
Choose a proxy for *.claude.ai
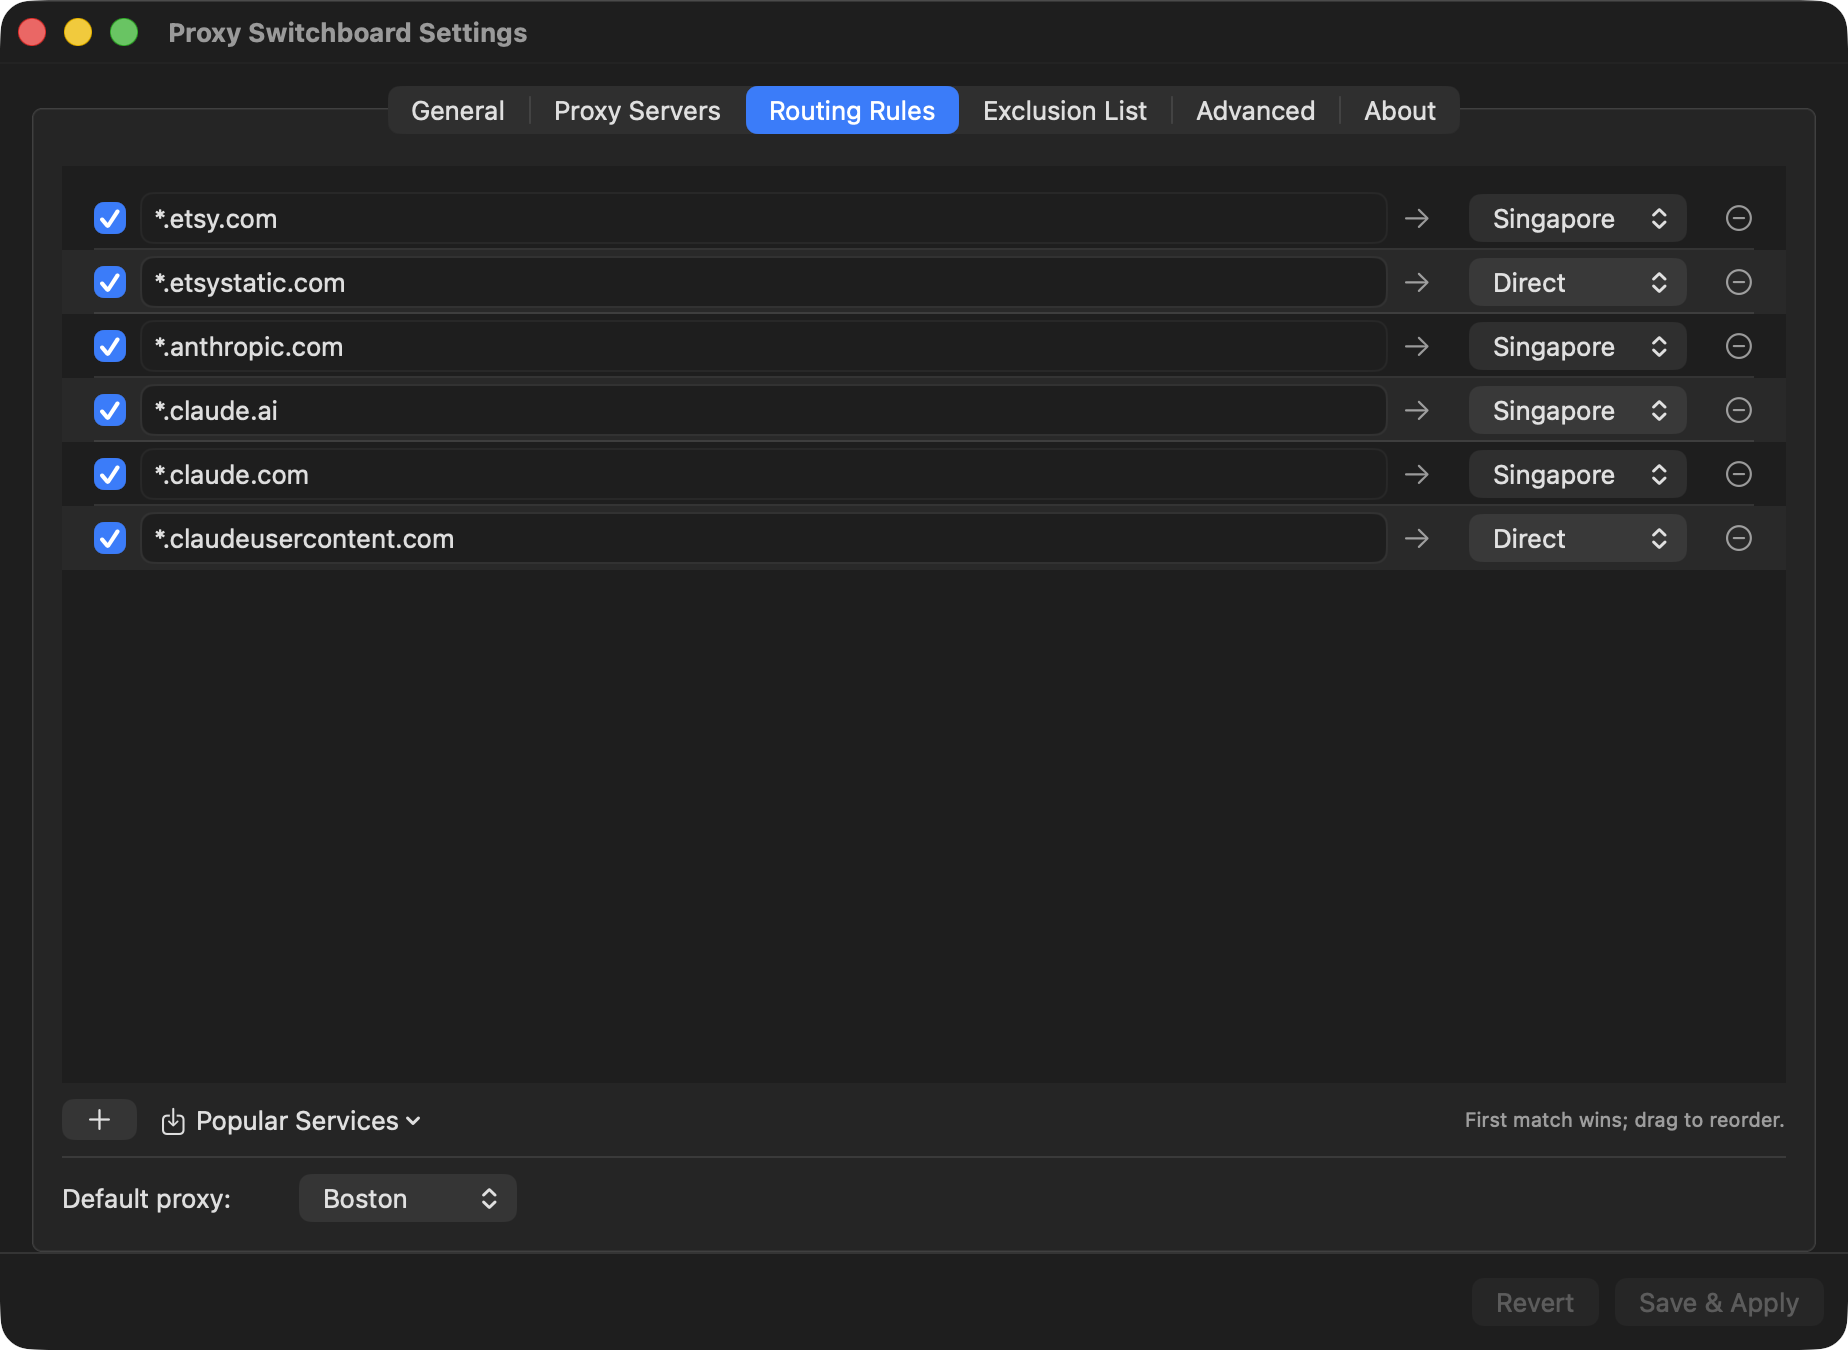click(1577, 410)
